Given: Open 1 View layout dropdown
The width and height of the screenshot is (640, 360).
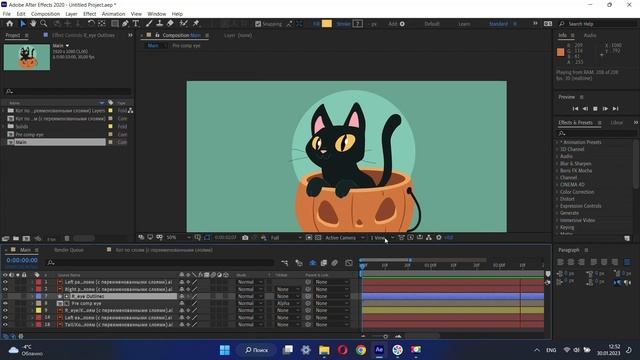Looking at the screenshot, I should pyautogui.click(x=382, y=238).
